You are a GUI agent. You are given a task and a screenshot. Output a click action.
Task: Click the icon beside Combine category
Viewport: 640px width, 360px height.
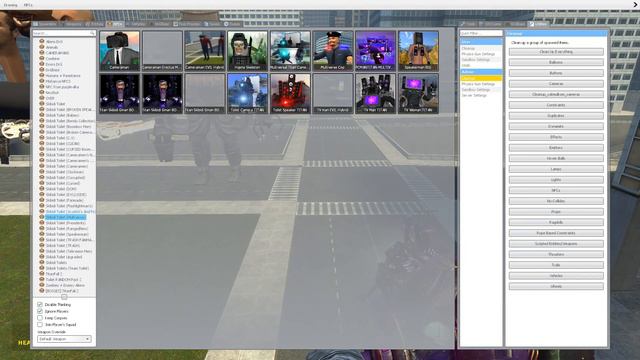(x=42, y=58)
